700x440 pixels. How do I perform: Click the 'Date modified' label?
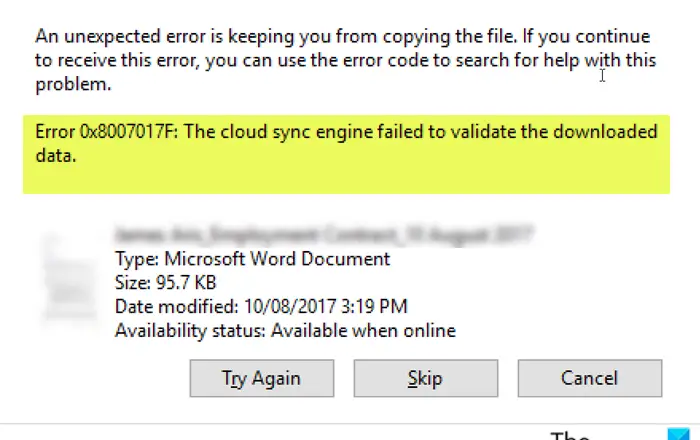point(176,307)
